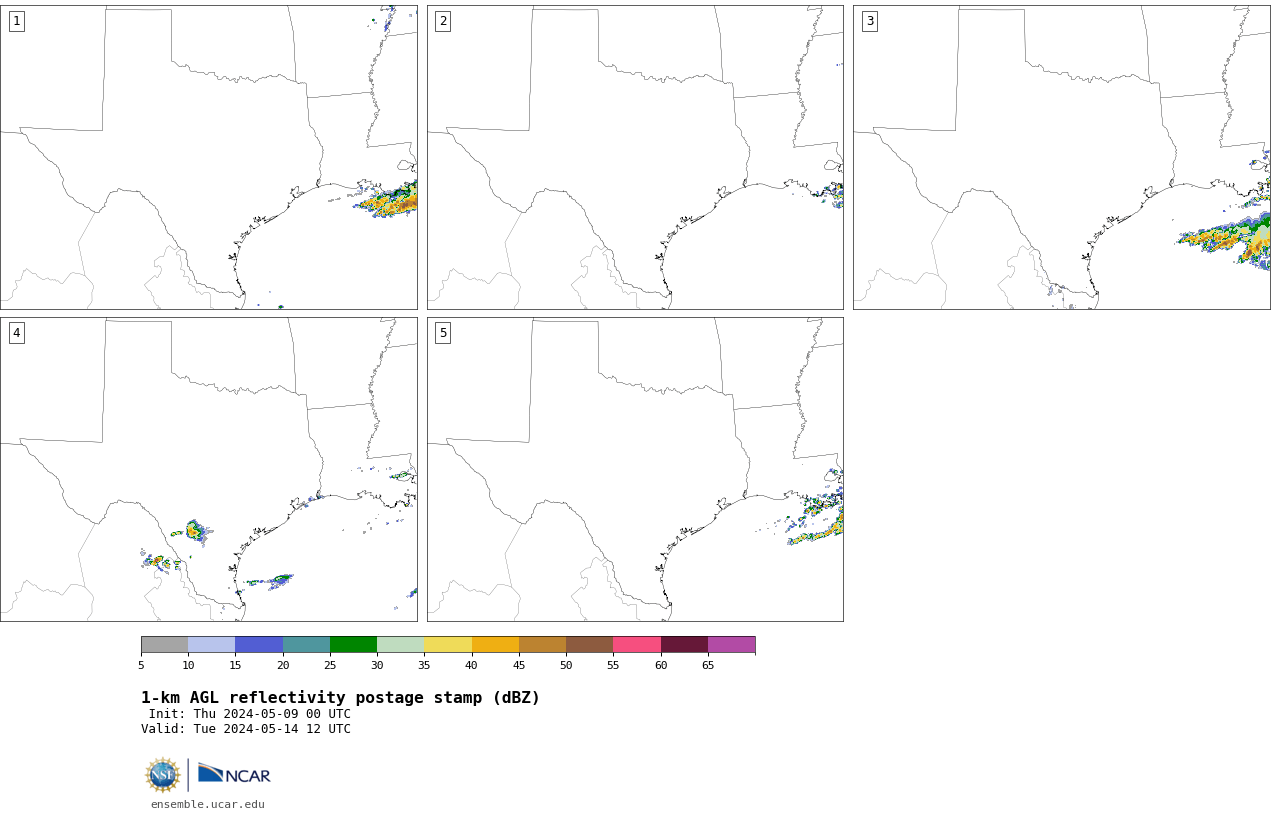1280x815 pixels.
Task: Select the pale green 30-35 dBZ swatch
Action: tap(401, 644)
